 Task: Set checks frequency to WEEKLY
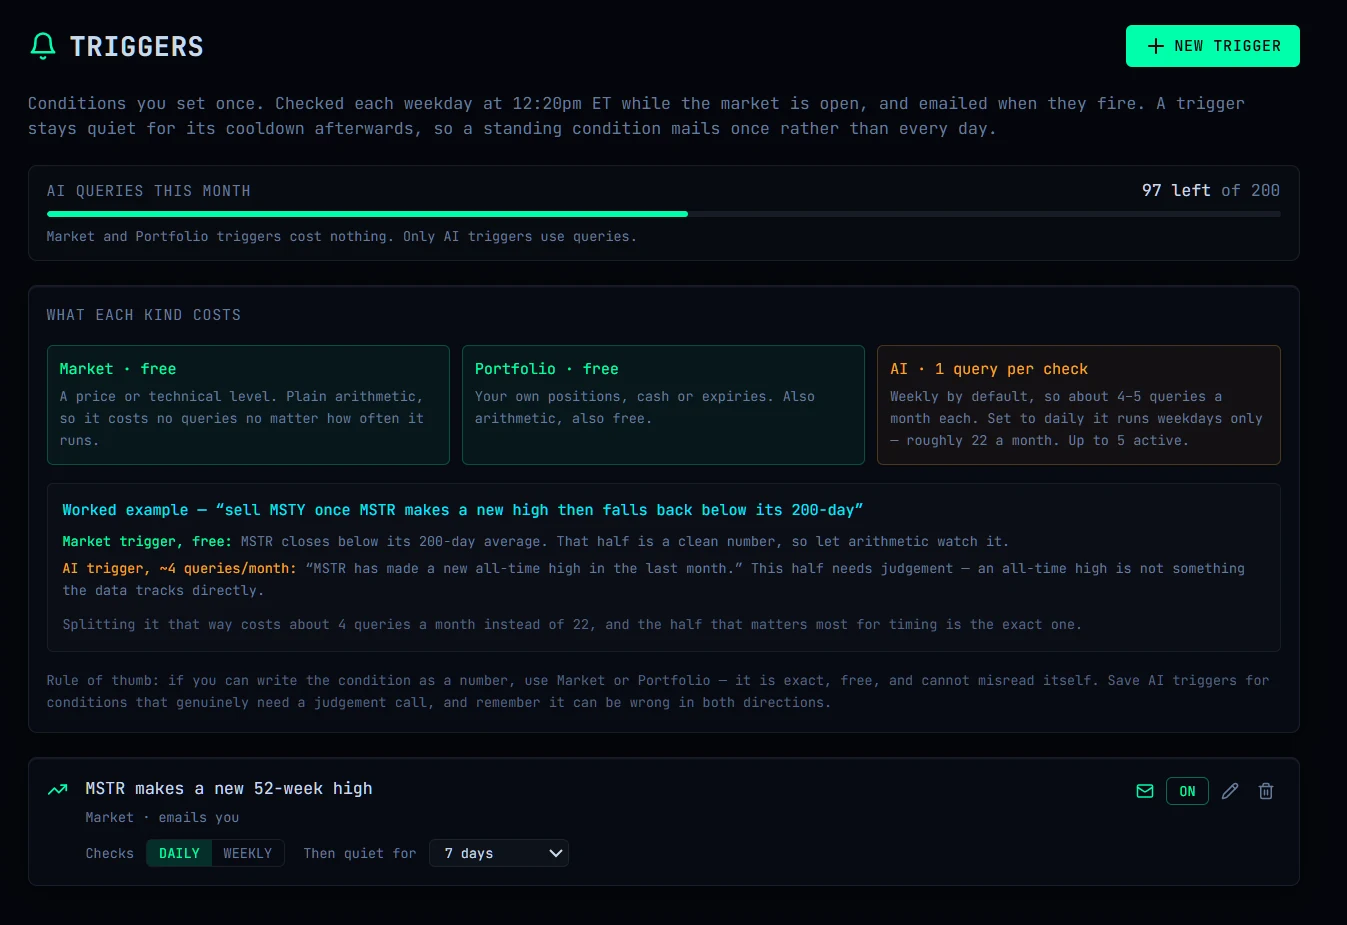click(248, 853)
